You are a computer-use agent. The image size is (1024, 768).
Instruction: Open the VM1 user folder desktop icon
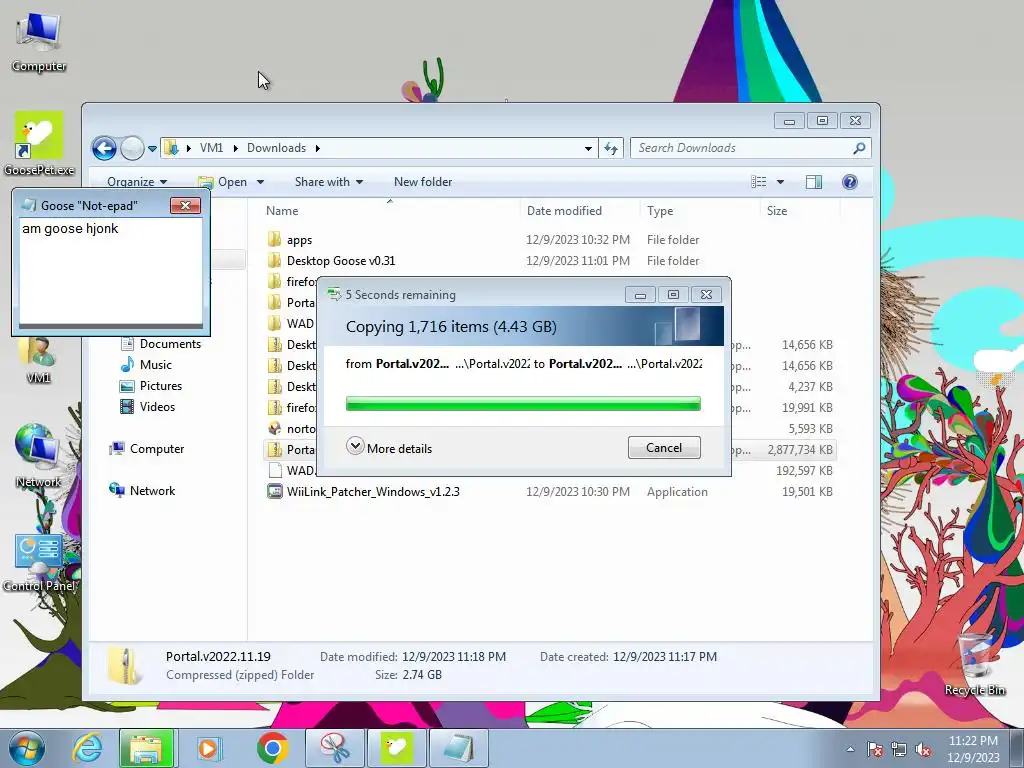(x=39, y=358)
